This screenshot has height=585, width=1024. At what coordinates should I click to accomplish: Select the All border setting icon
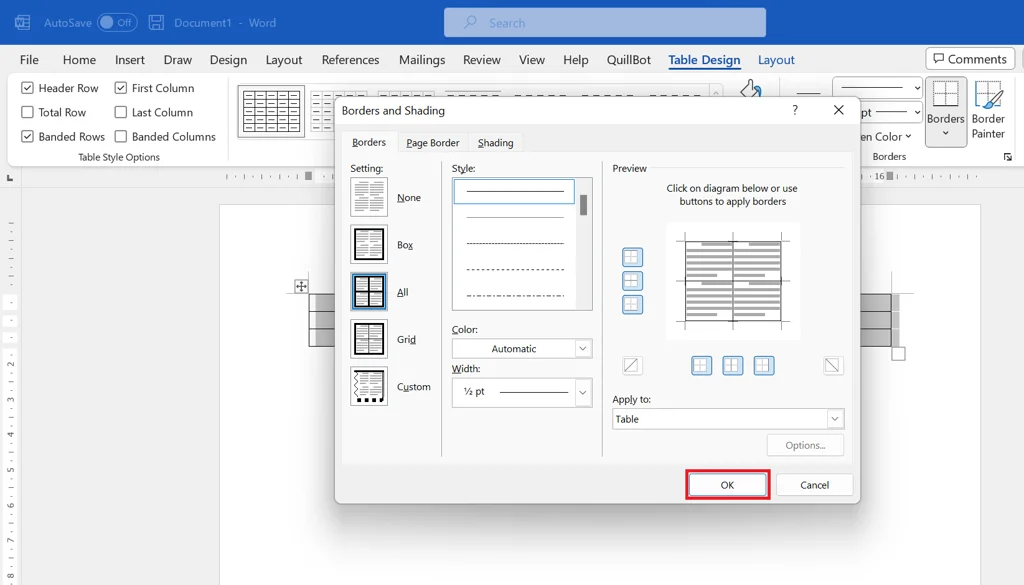[369, 291]
